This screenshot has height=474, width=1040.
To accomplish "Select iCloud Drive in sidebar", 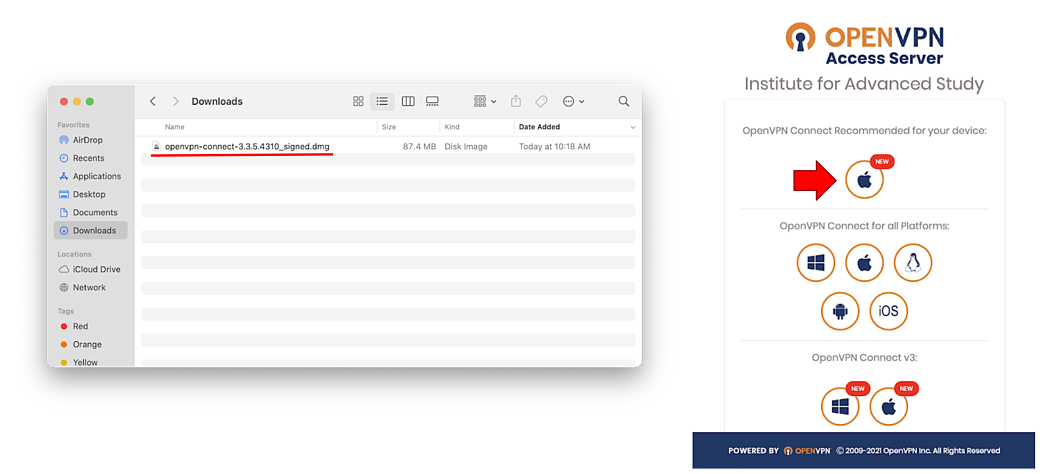I will point(96,269).
